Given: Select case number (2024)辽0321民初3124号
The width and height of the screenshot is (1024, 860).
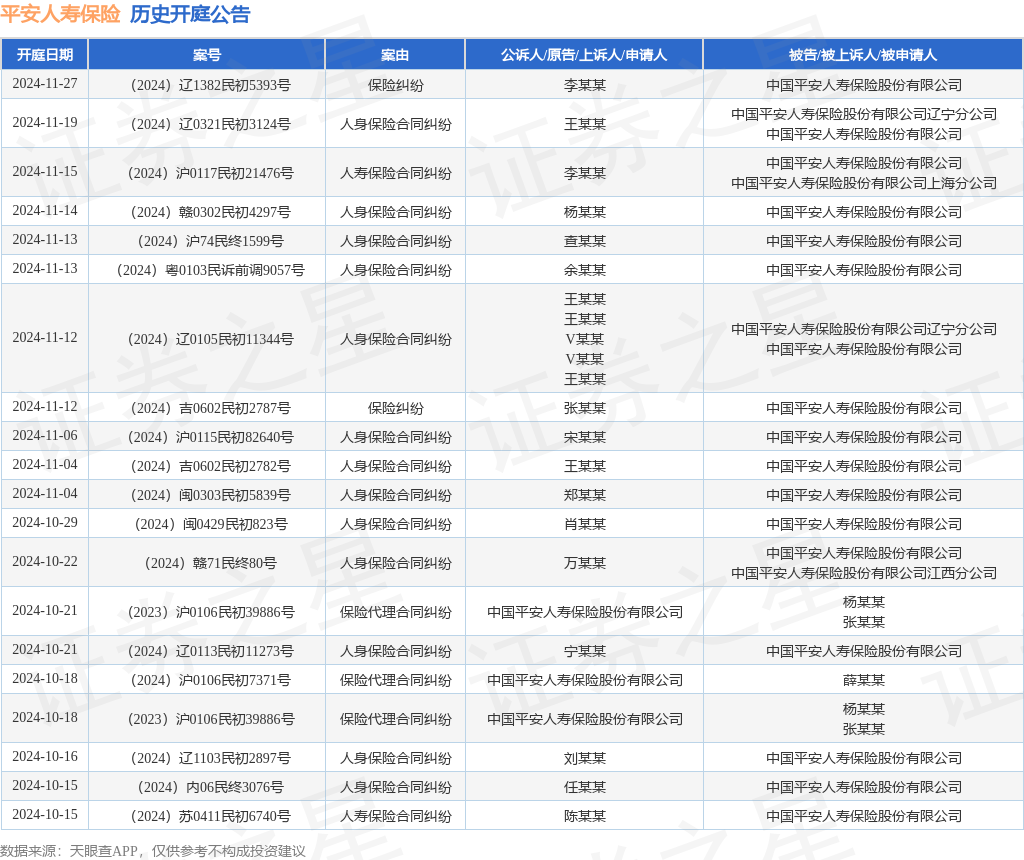Looking at the screenshot, I should 210,124.
